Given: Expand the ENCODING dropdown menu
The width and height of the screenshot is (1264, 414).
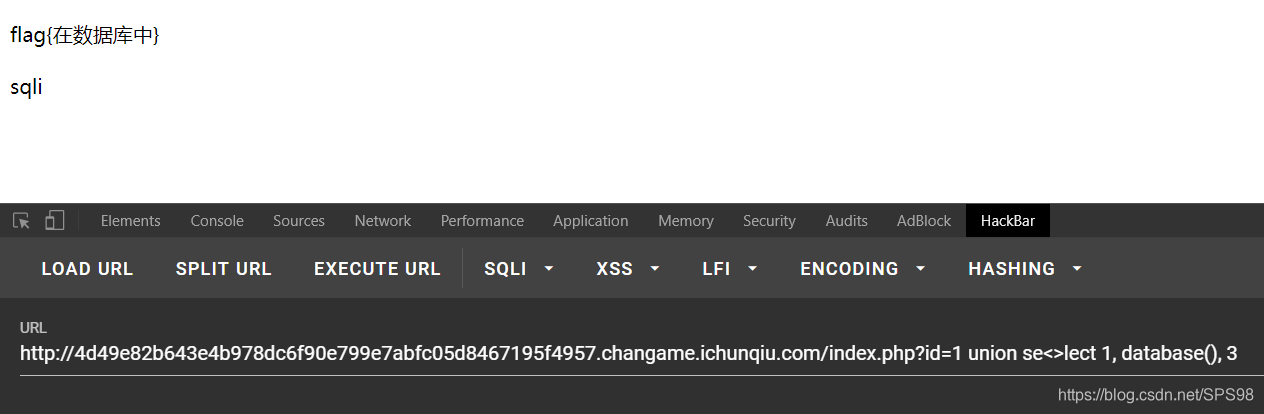Looking at the screenshot, I should point(863,268).
